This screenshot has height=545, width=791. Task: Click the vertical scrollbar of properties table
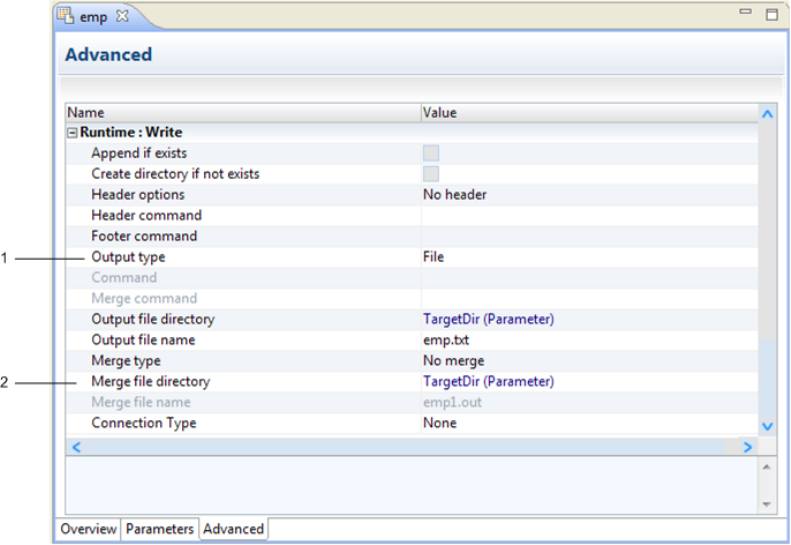coord(767,270)
